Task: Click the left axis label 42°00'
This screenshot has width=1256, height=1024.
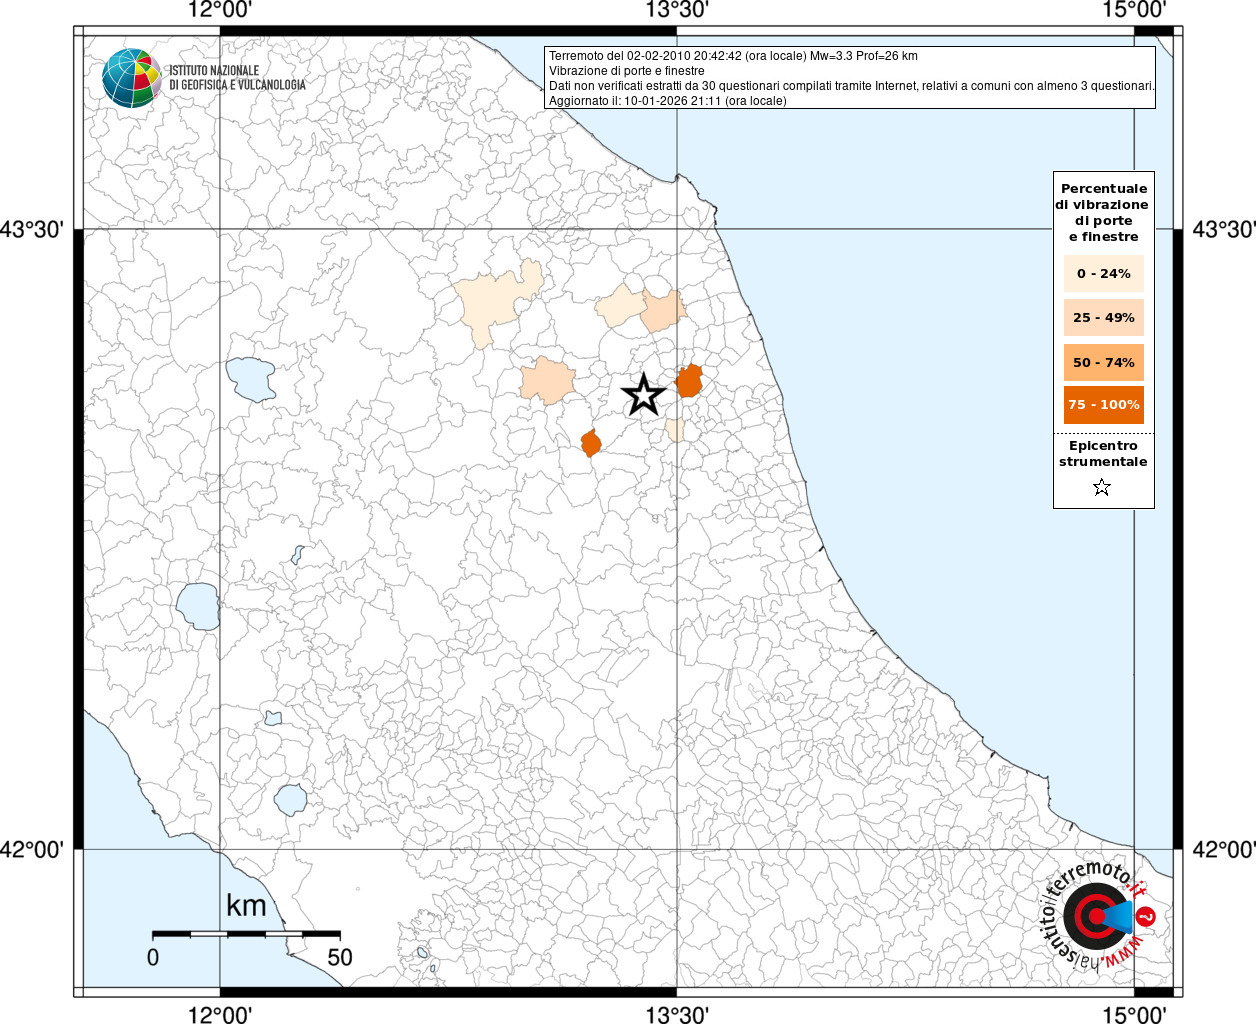Action: (x=32, y=850)
